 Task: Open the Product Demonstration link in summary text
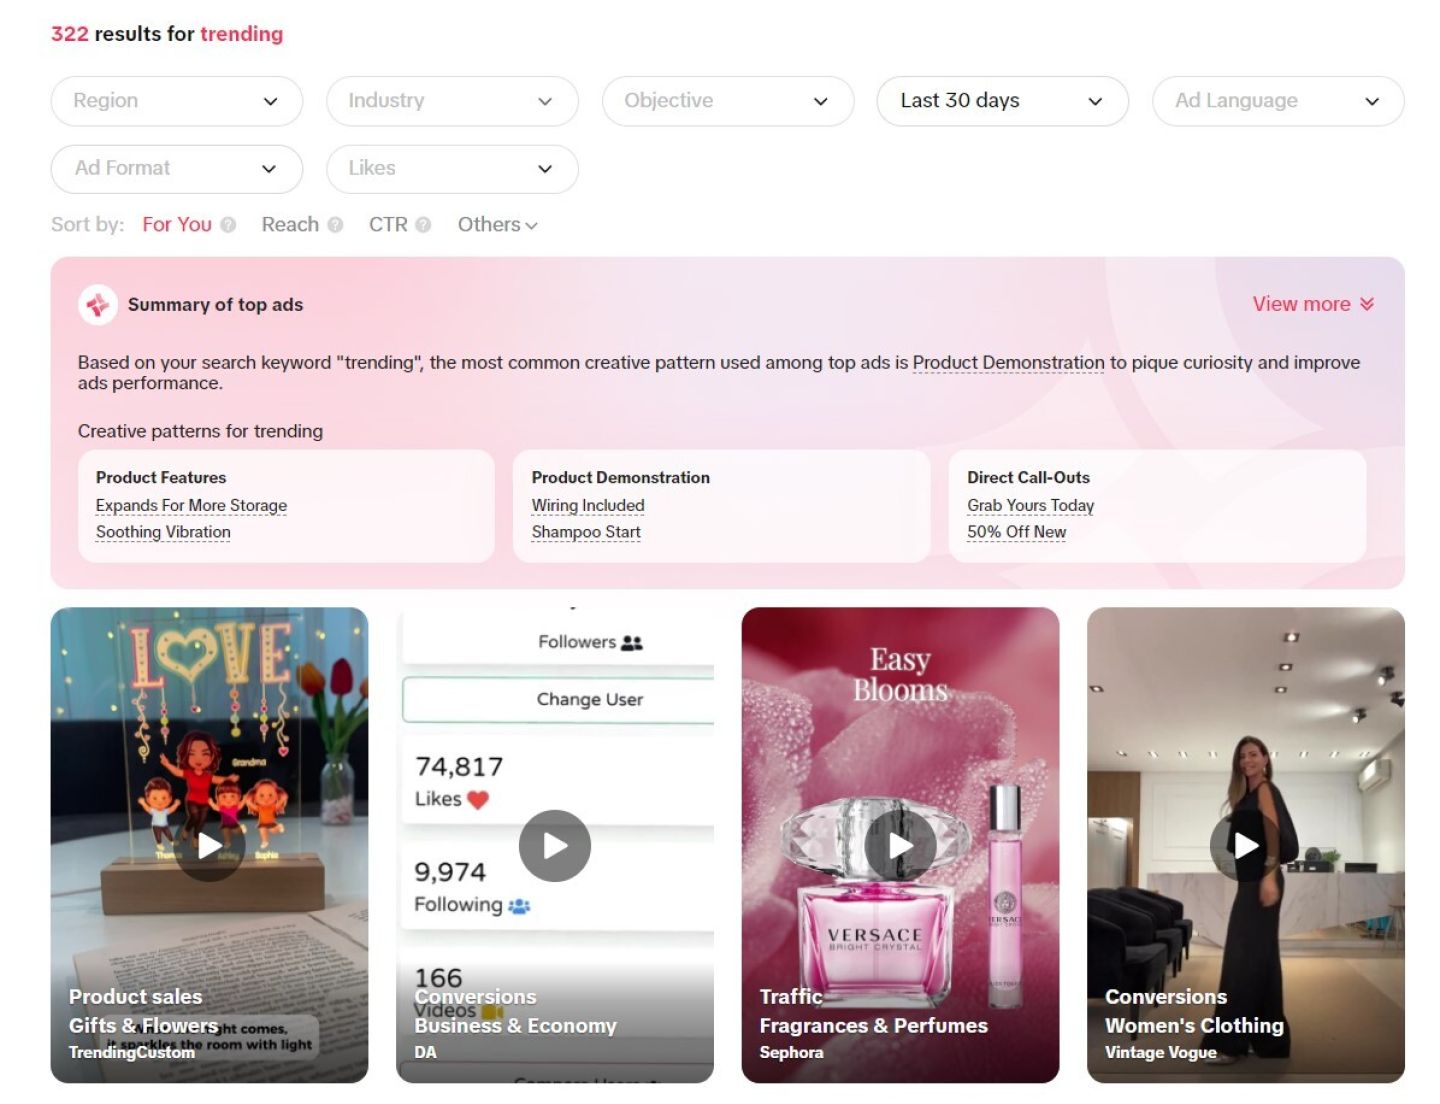(x=1008, y=363)
